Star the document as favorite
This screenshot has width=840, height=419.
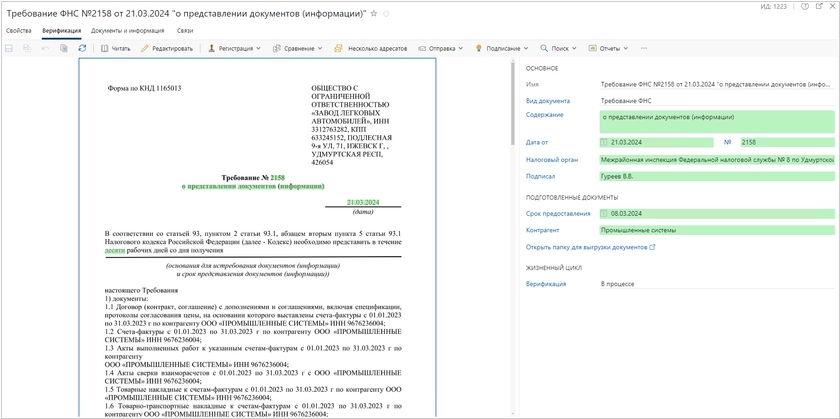pos(374,14)
